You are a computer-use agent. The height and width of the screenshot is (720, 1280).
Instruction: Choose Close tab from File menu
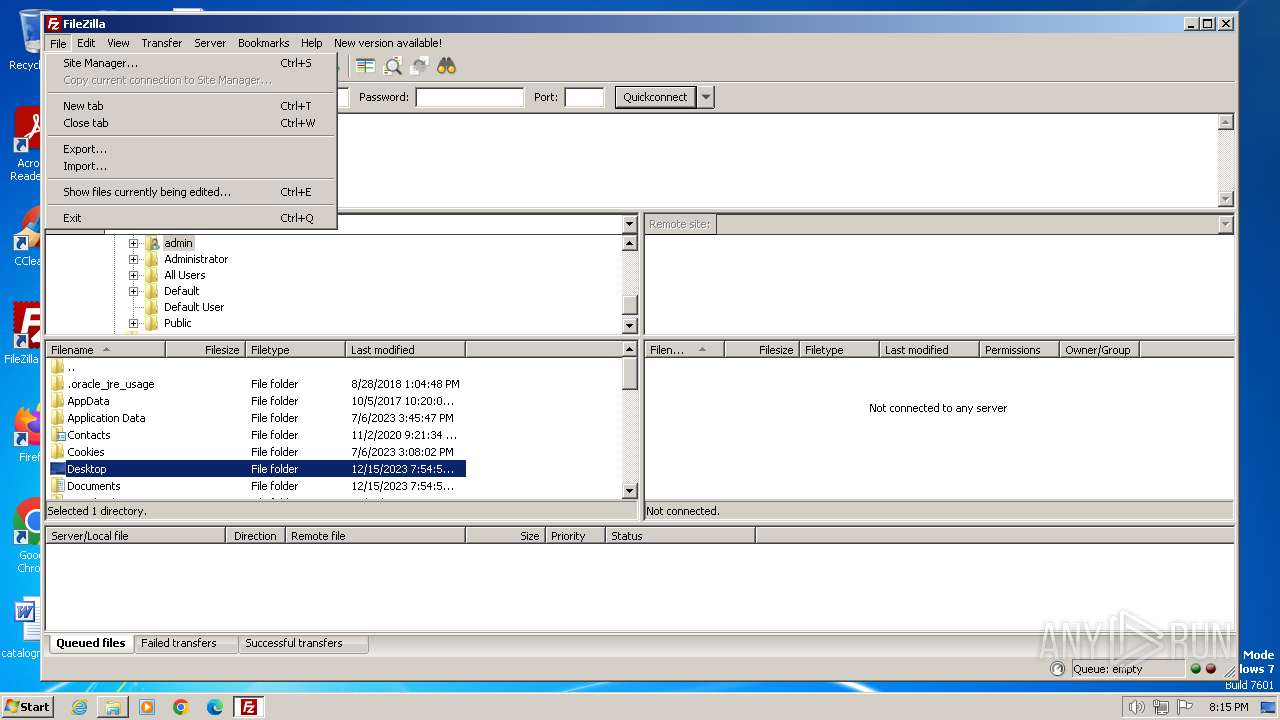point(190,123)
